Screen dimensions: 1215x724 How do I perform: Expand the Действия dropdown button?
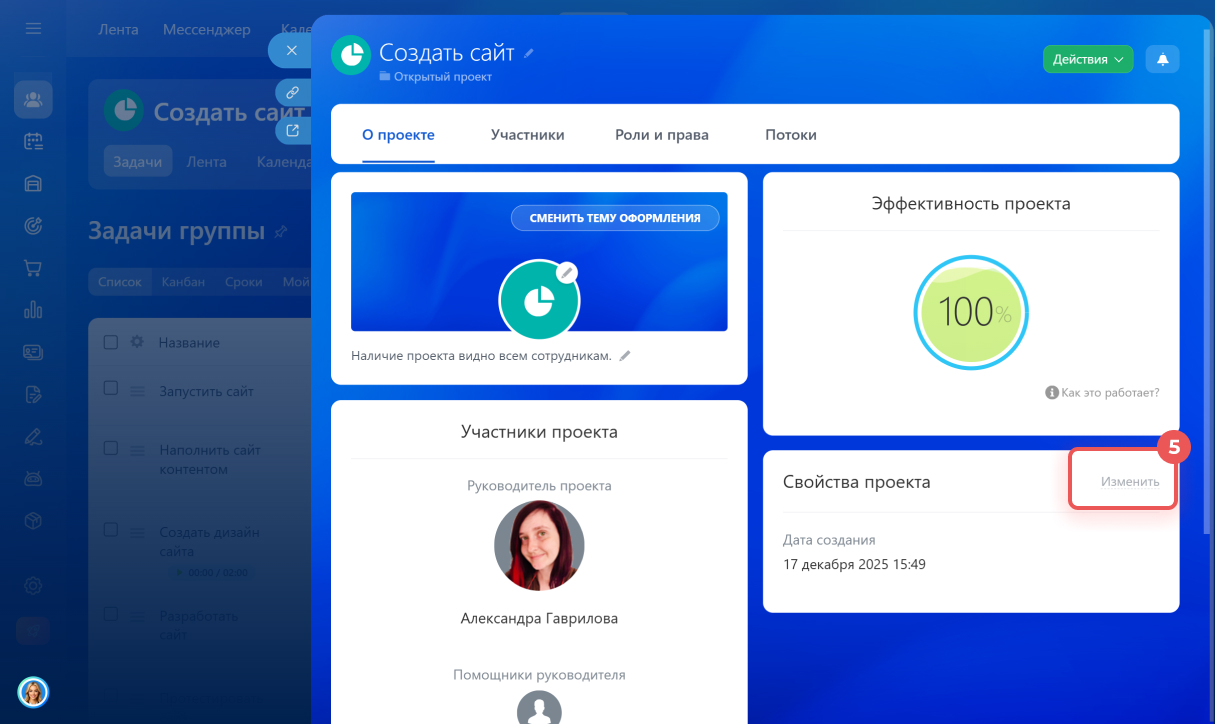pyautogui.click(x=1087, y=59)
